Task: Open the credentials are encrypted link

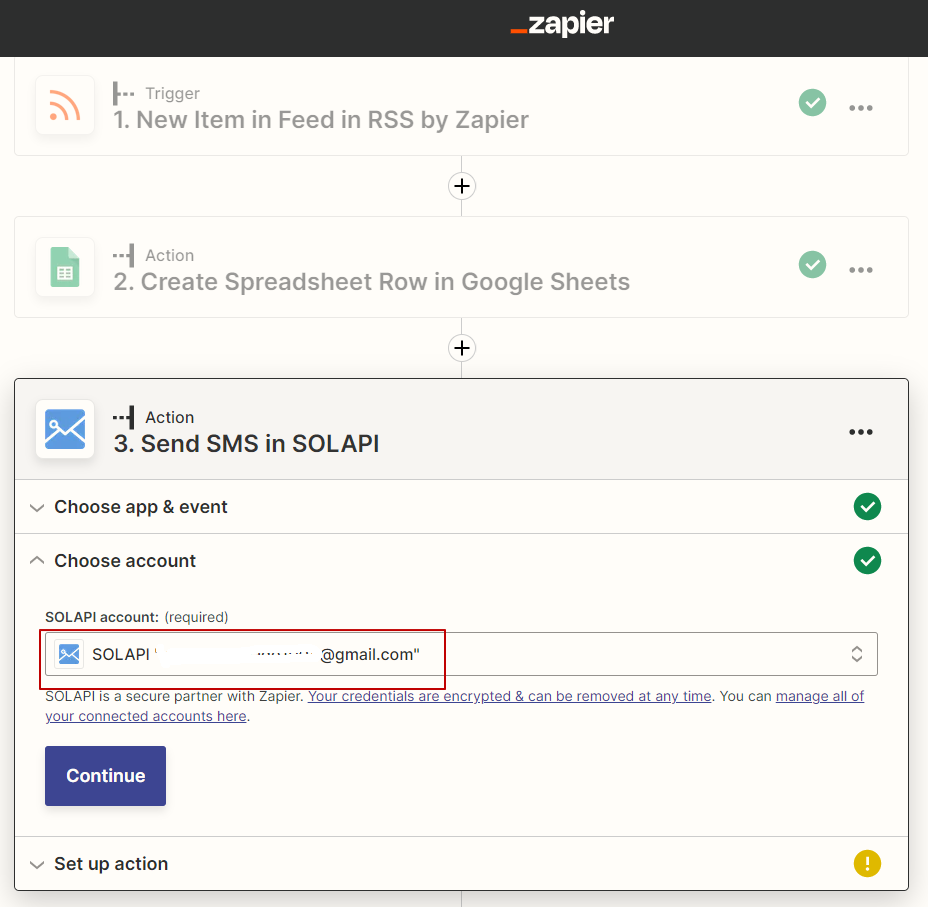Action: 510,696
